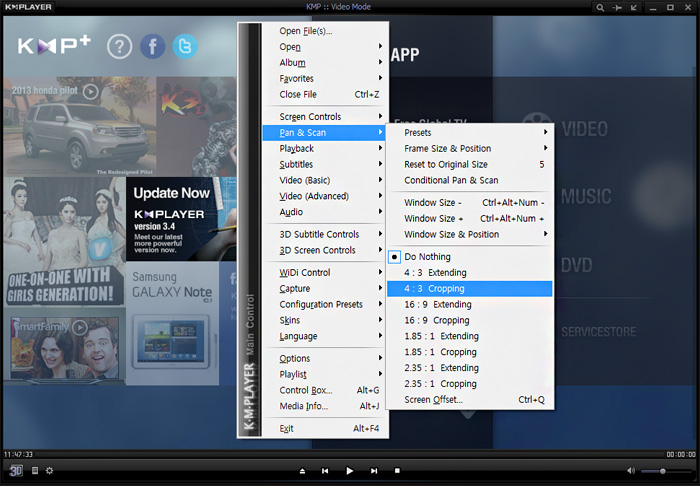Click the Update Now banner
700x486 pixels.
(x=181, y=219)
